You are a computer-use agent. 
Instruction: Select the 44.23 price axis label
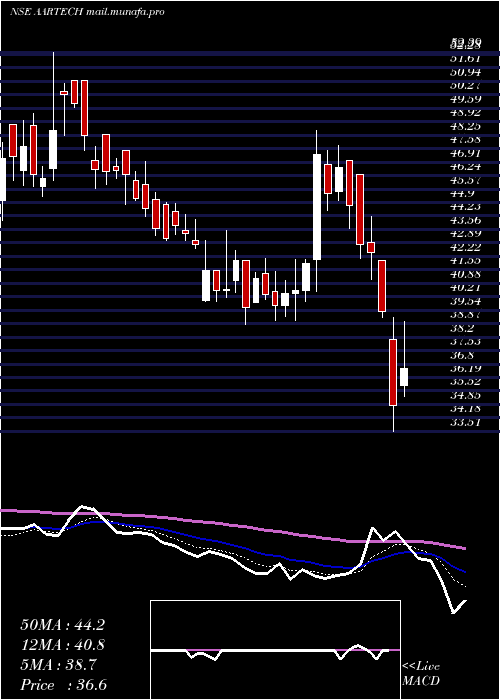tap(466, 206)
